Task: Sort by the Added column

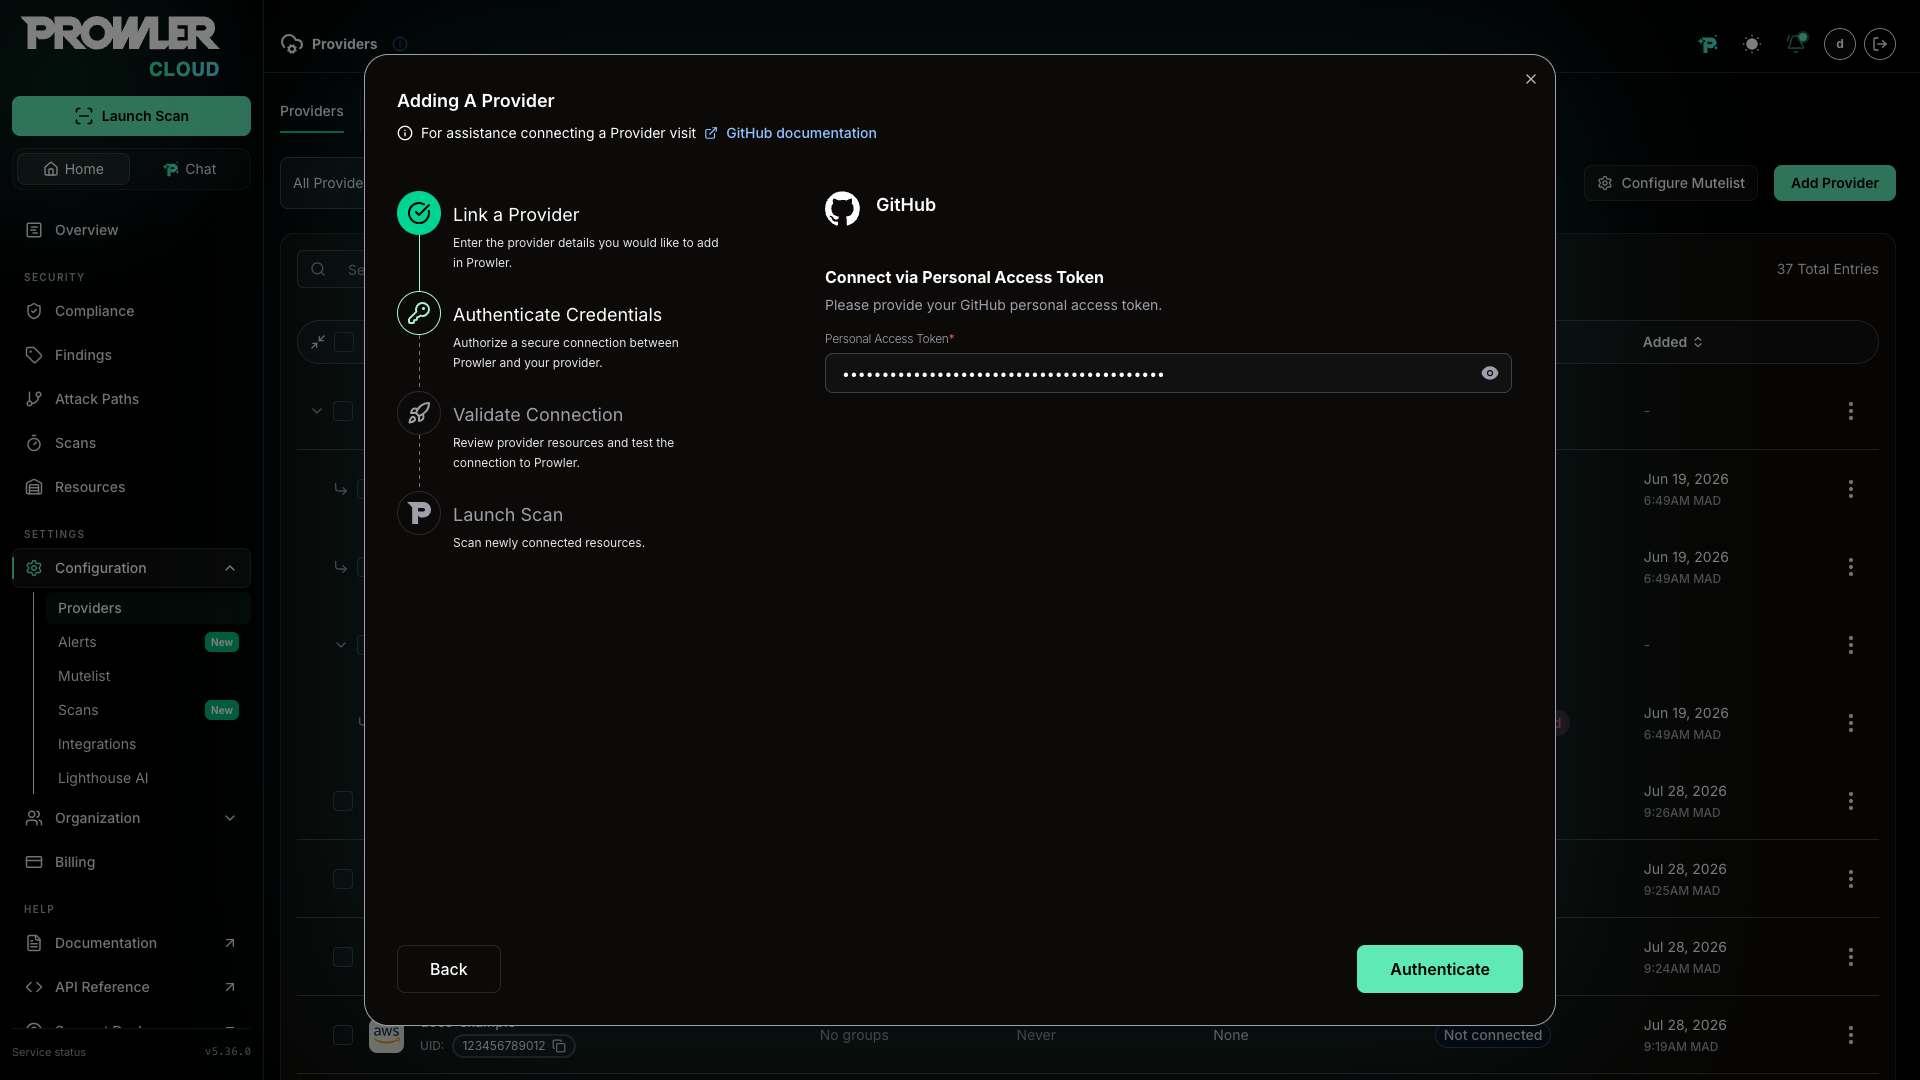Action: (x=1672, y=342)
